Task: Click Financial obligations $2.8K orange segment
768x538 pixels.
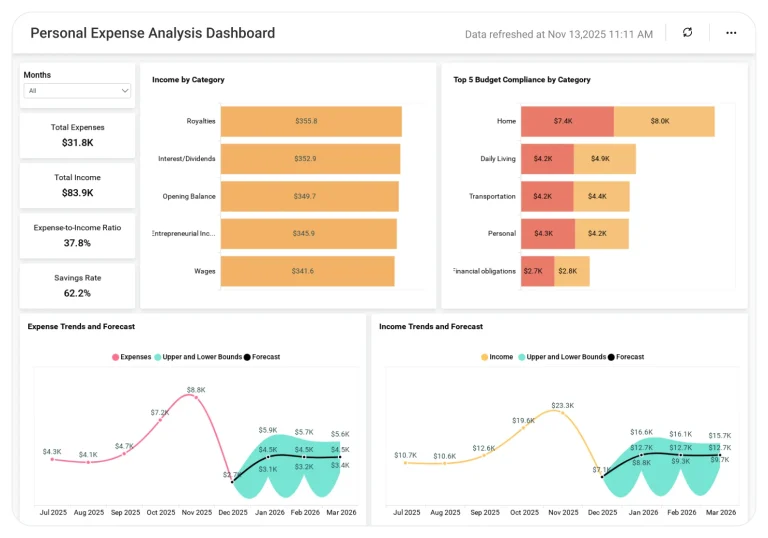Action: [x=572, y=271]
